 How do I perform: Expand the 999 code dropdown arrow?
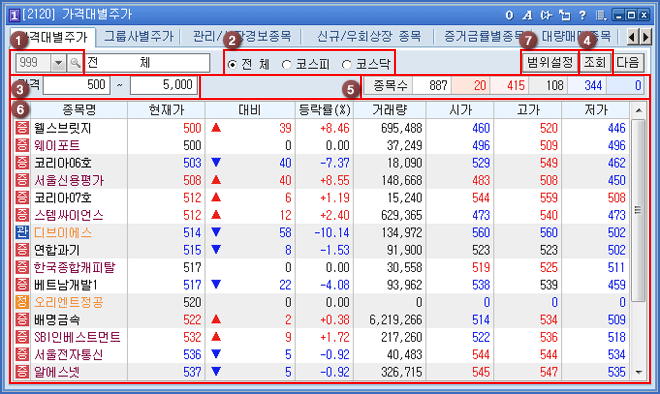(x=59, y=63)
